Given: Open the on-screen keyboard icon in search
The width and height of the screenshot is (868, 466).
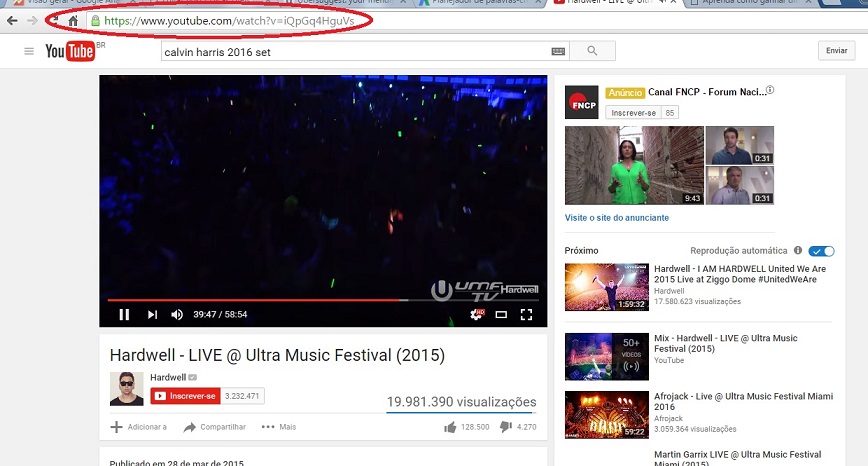Looking at the screenshot, I should coord(558,51).
